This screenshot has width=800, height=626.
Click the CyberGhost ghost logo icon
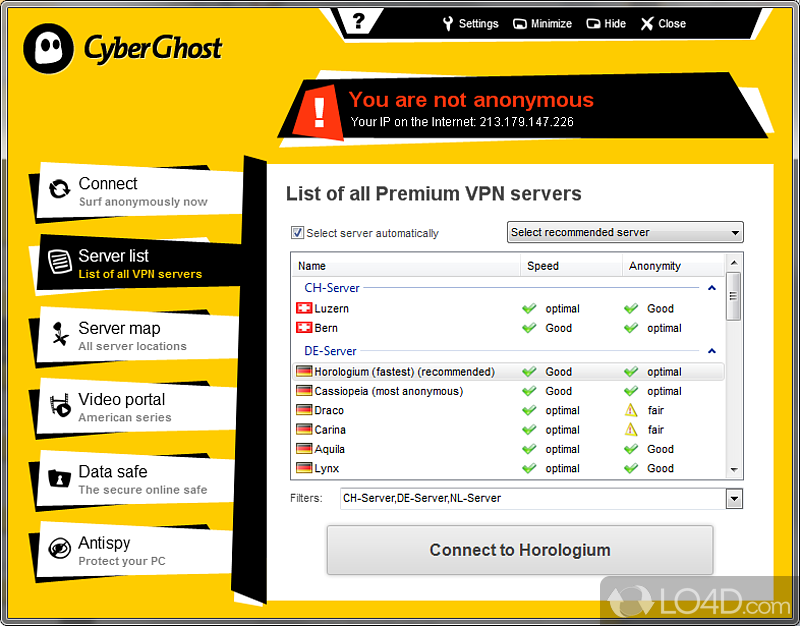pos(46,46)
